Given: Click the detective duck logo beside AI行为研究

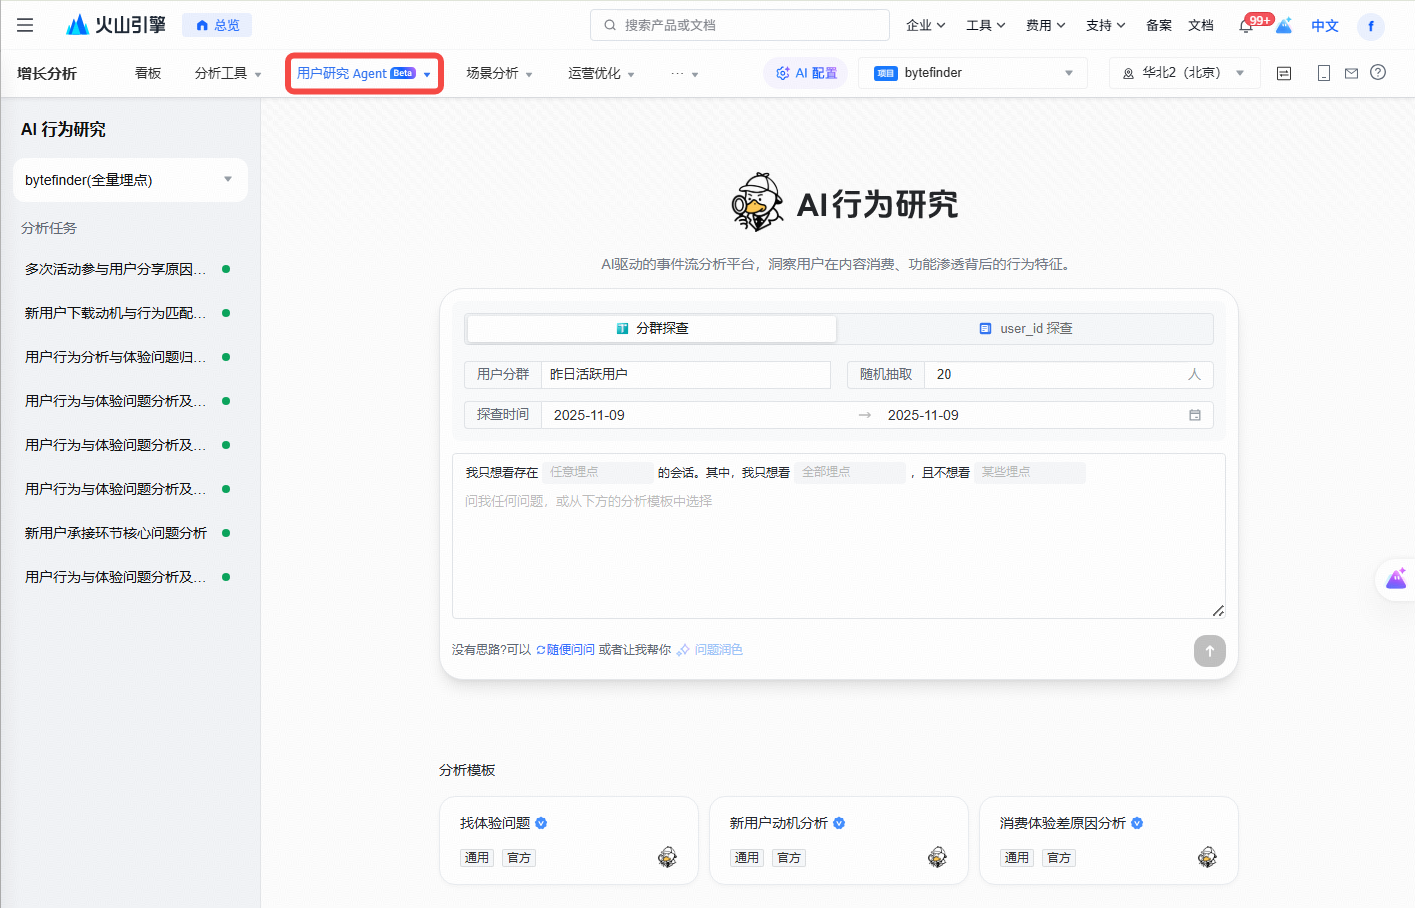Looking at the screenshot, I should point(757,202).
